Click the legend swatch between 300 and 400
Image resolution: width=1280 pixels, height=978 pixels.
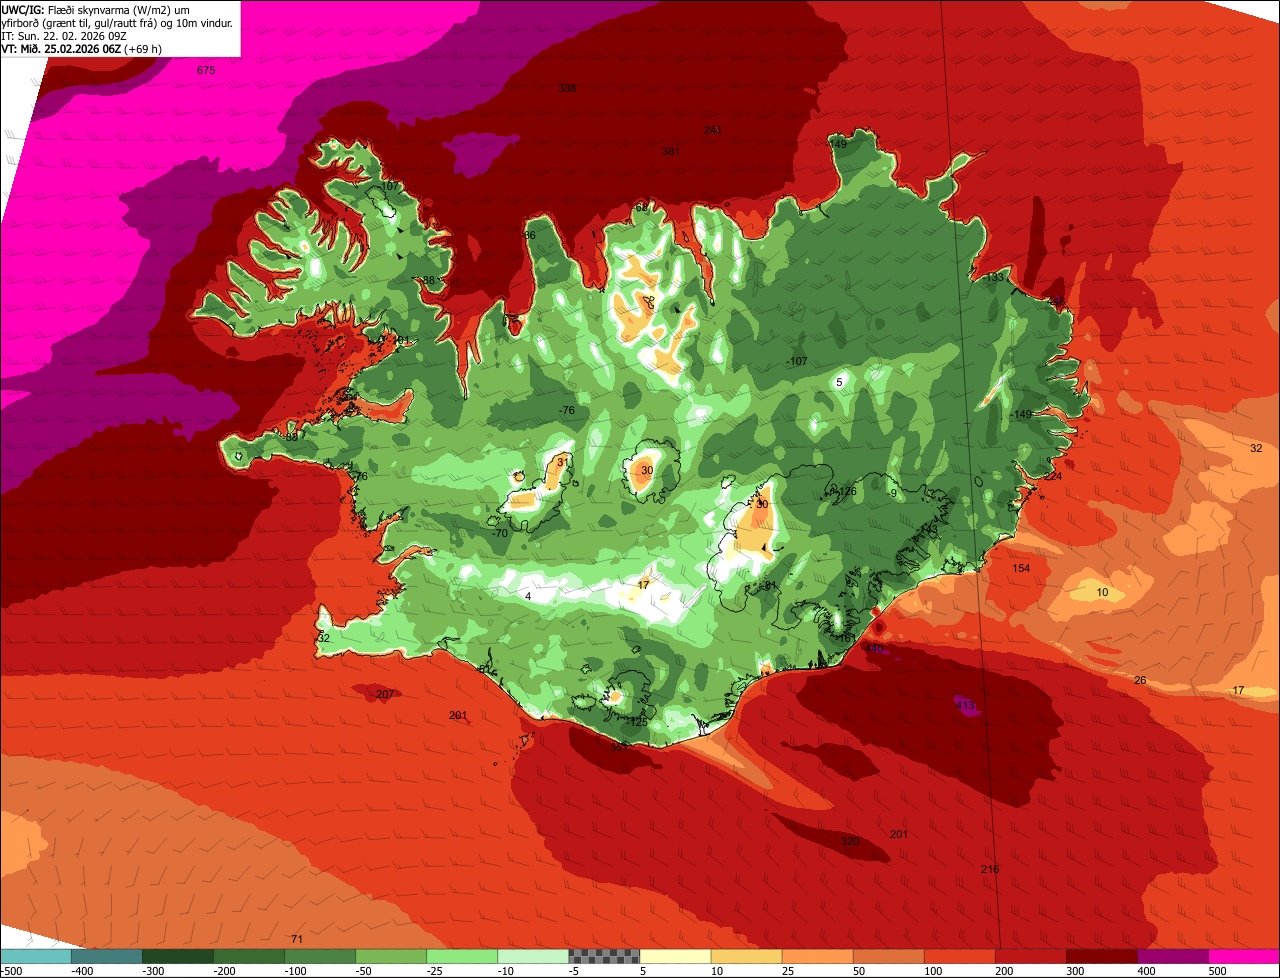tap(1101, 956)
